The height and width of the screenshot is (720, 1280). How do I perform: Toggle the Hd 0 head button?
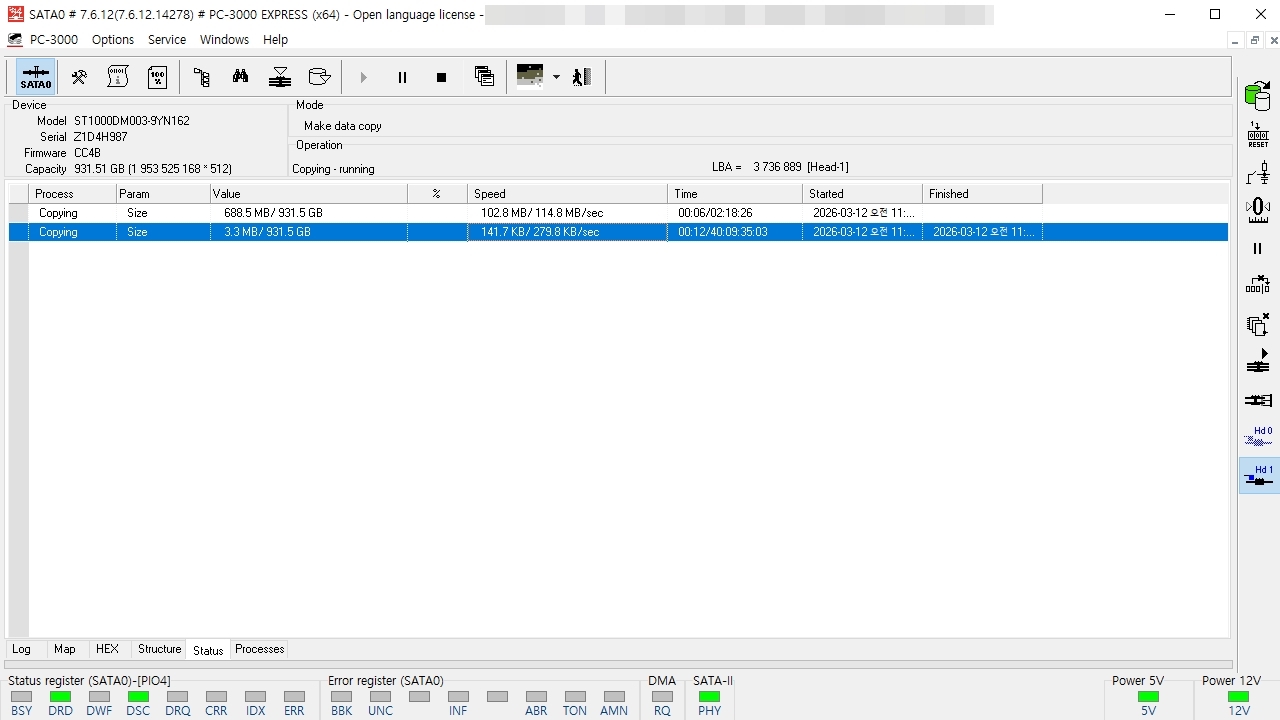(1258, 438)
